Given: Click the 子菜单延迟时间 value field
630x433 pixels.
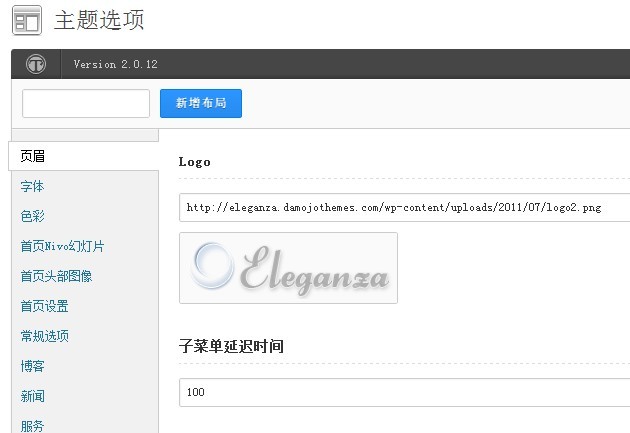Looking at the screenshot, I should tap(404, 392).
